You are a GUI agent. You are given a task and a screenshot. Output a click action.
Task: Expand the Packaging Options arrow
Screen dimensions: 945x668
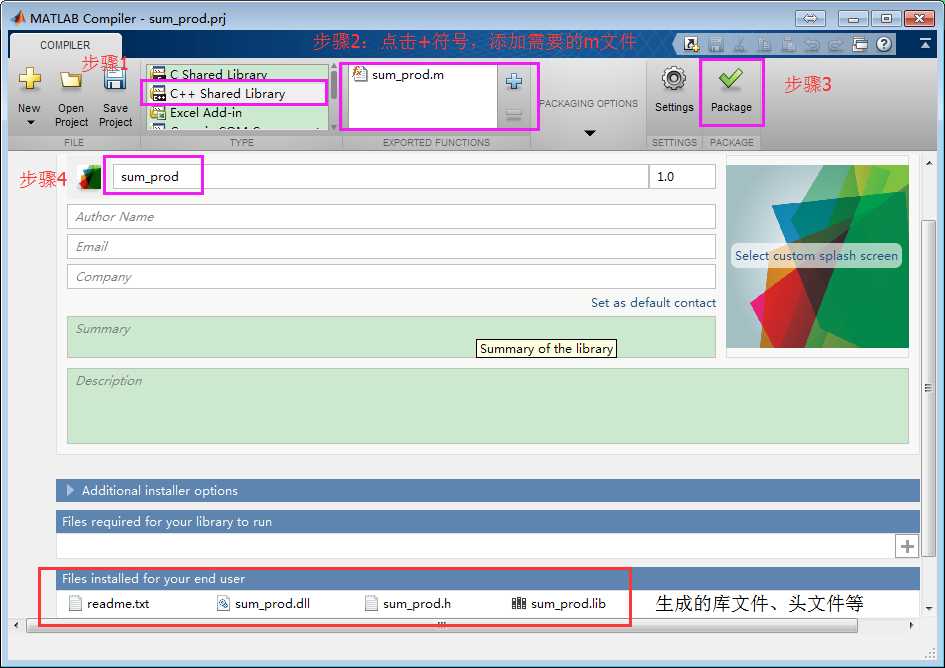590,133
